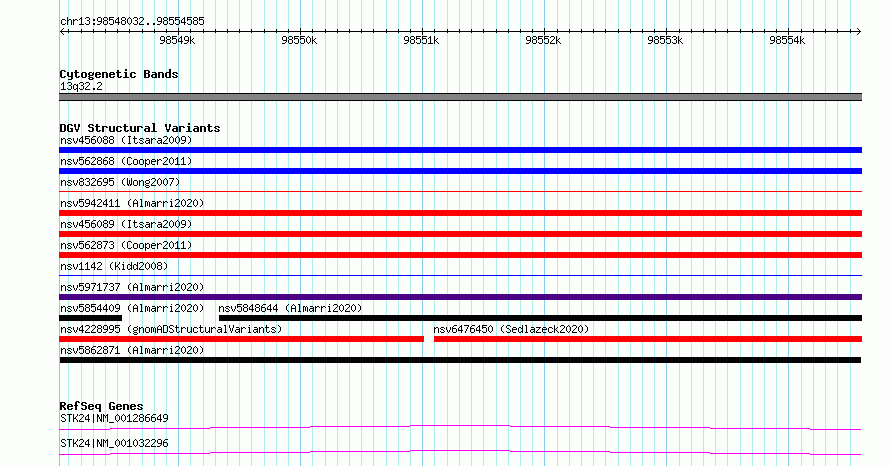
Task: Click the black bar under nsv5848644 (Almarri2020)
Action: [x=540, y=318]
